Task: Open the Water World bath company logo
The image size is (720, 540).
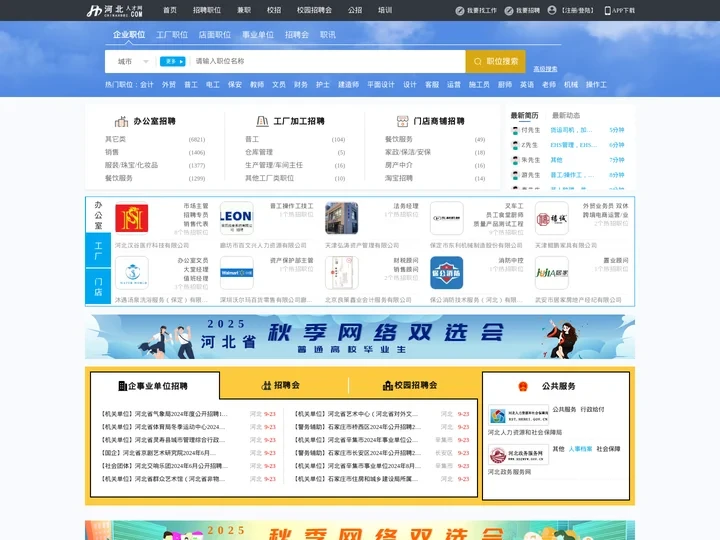Action: [132, 273]
